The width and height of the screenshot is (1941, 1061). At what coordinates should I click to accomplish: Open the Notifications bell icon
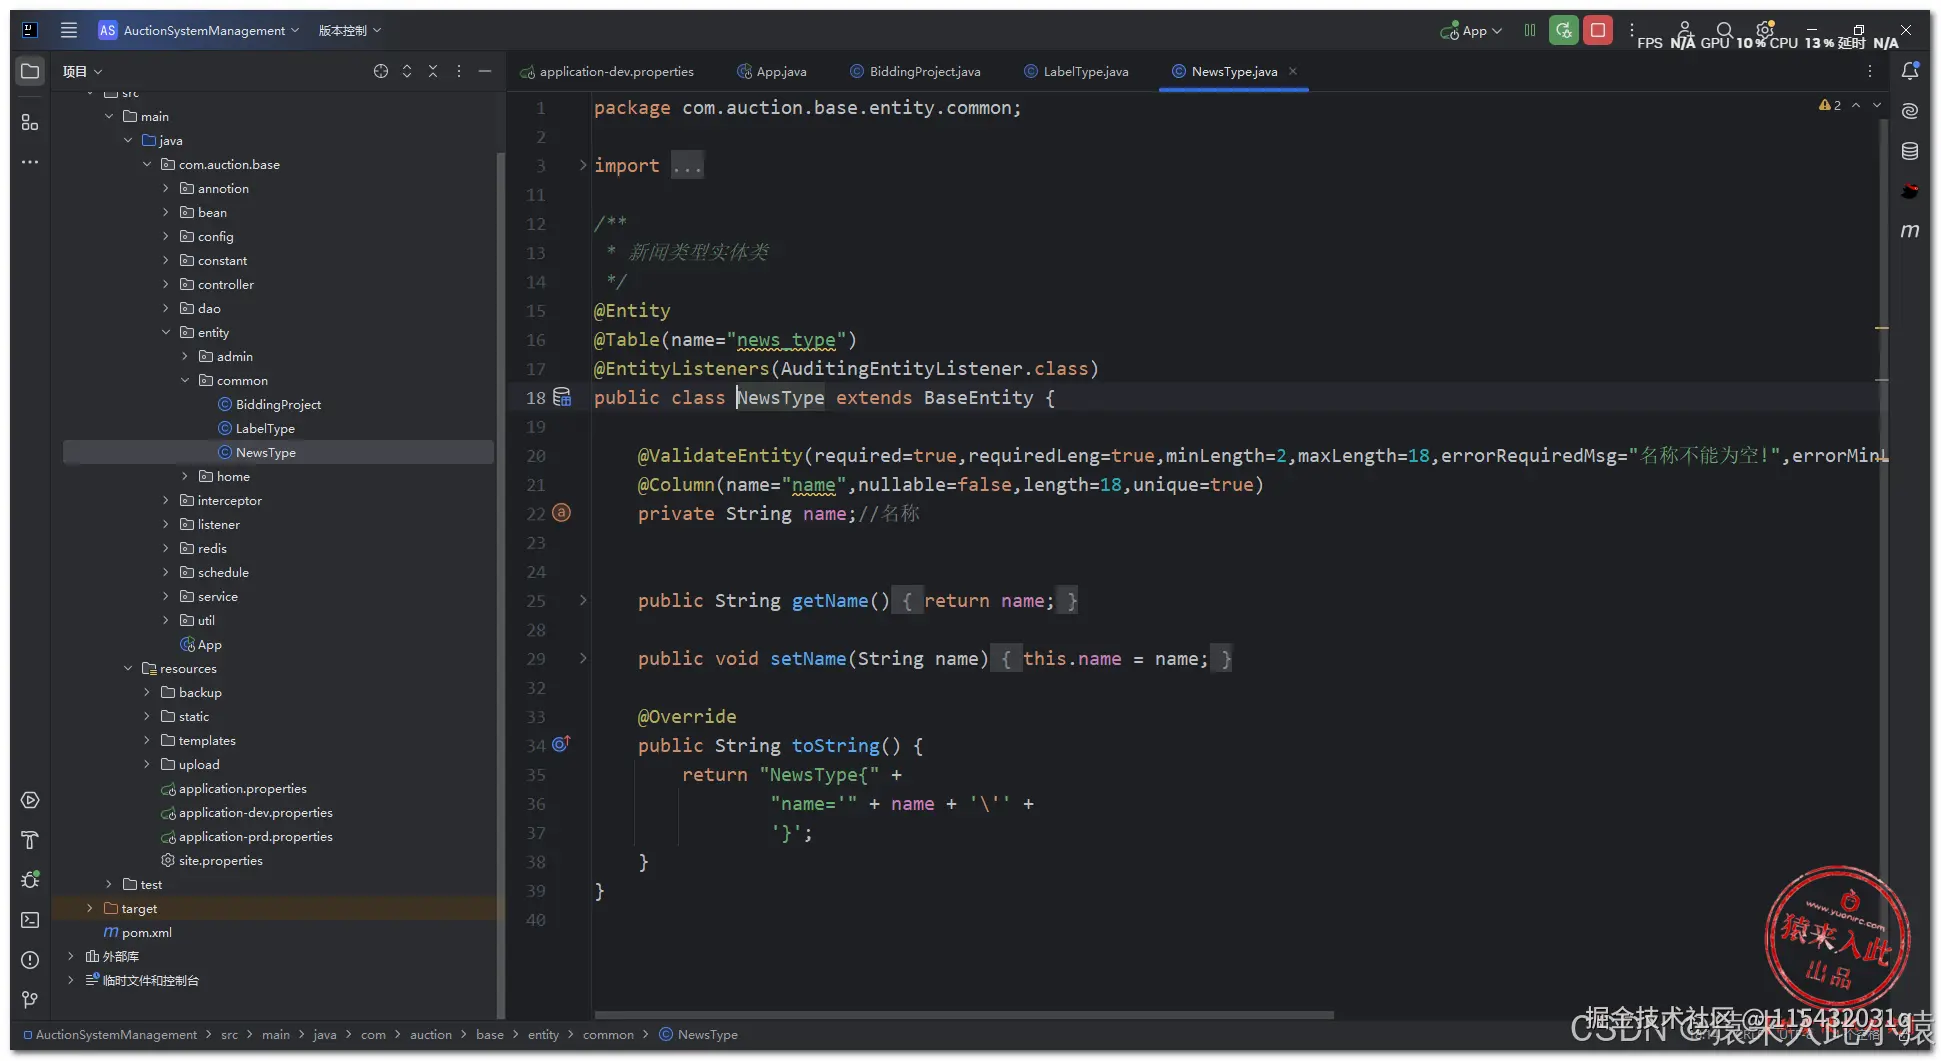point(1909,71)
